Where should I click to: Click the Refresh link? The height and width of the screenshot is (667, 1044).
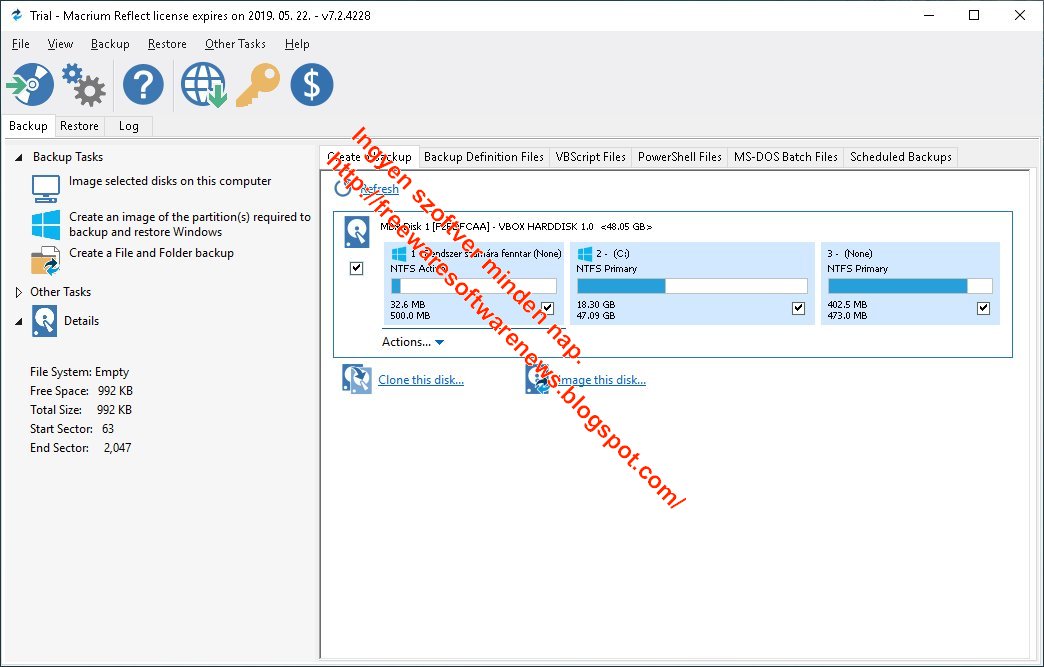[x=380, y=189]
